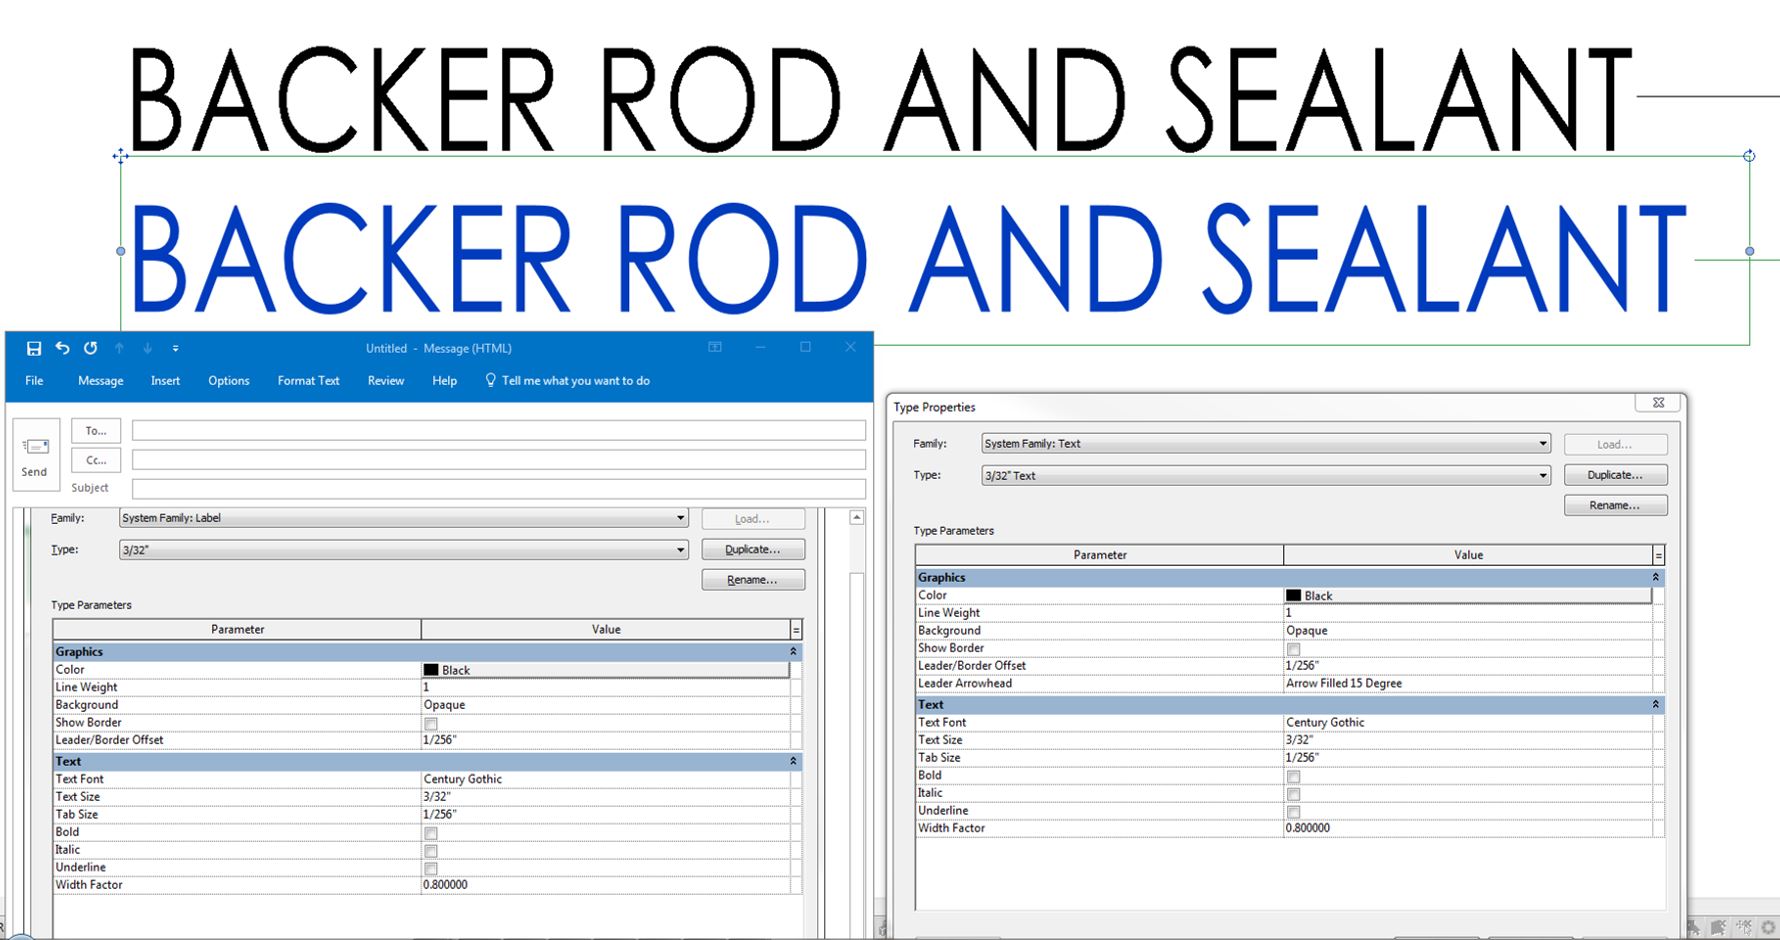Click the Cc... button to pick recipients
Viewport: 1780px width, 940px height.
[96, 460]
